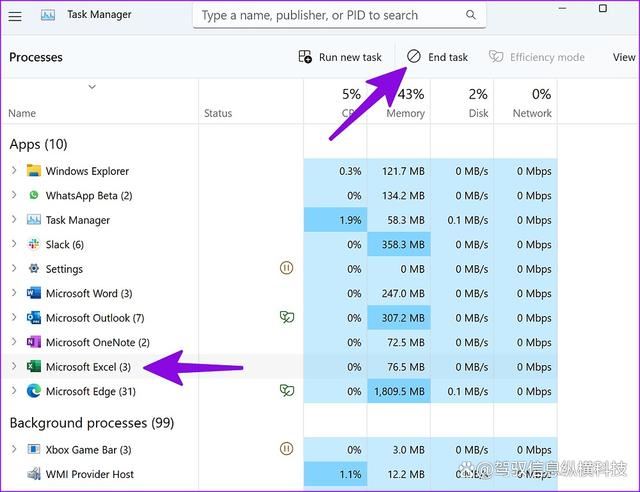
Task: Expand the Slack process group
Action: click(14, 244)
